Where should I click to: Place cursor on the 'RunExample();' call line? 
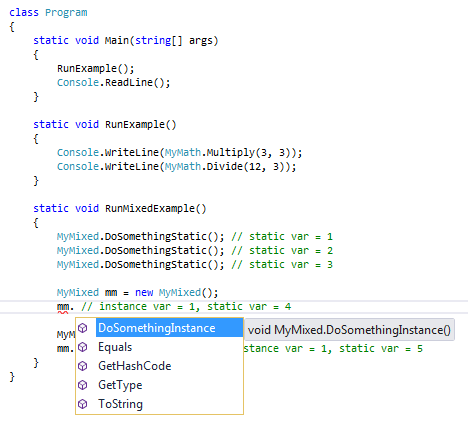click(x=96, y=69)
